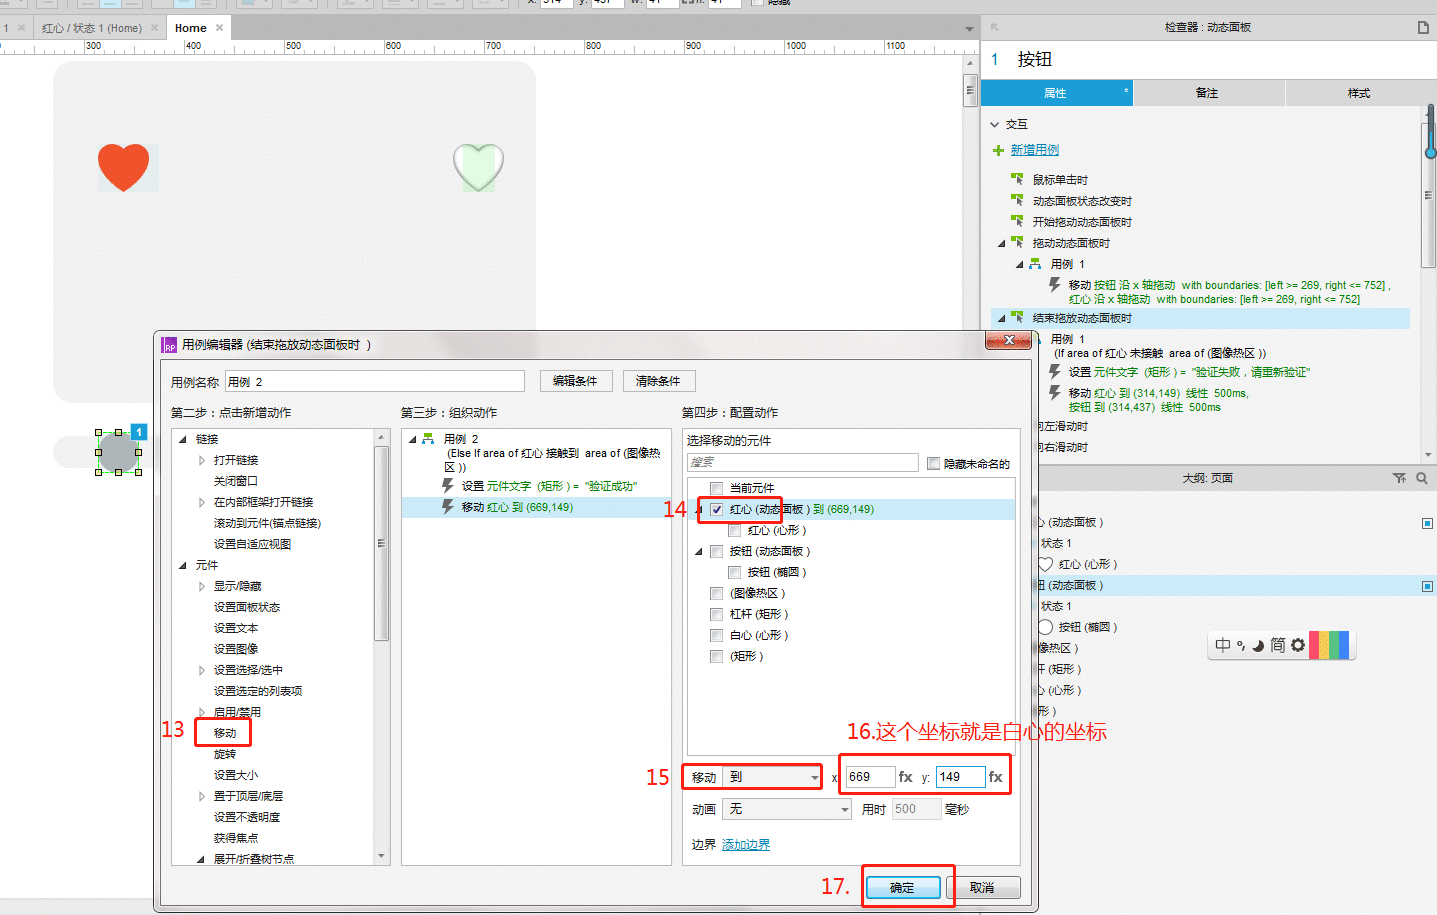This screenshot has width=1437, height=915.
Task: Click the IME 简 simplified Chinese toggle
Action: pyautogui.click(x=1277, y=645)
